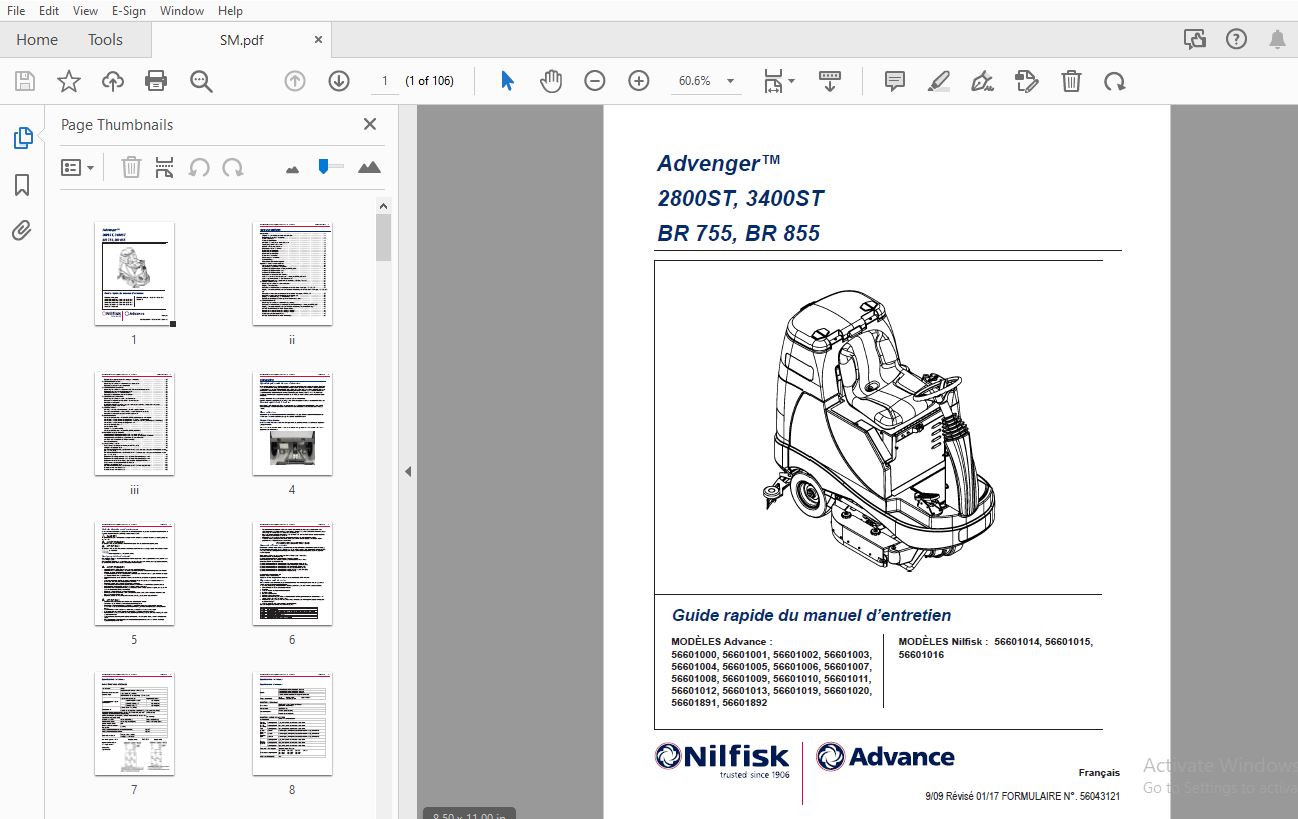Expand the fit page tool dropdown arrow
This screenshot has height=819, width=1298.
coord(791,81)
